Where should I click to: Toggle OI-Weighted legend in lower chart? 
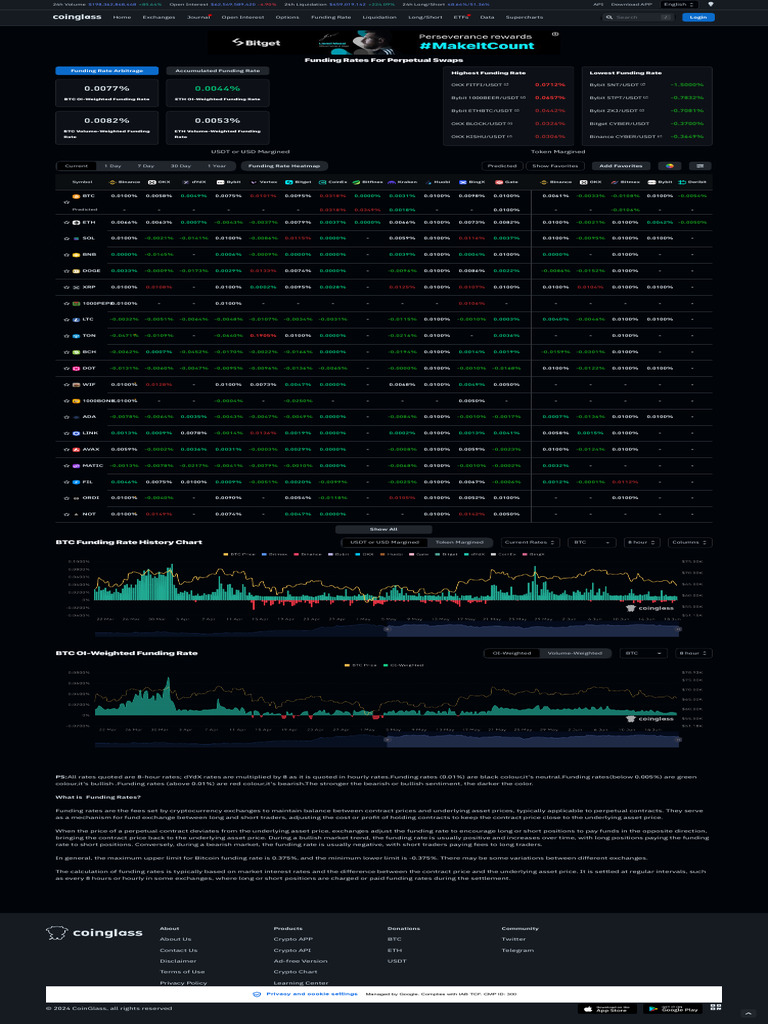point(402,665)
